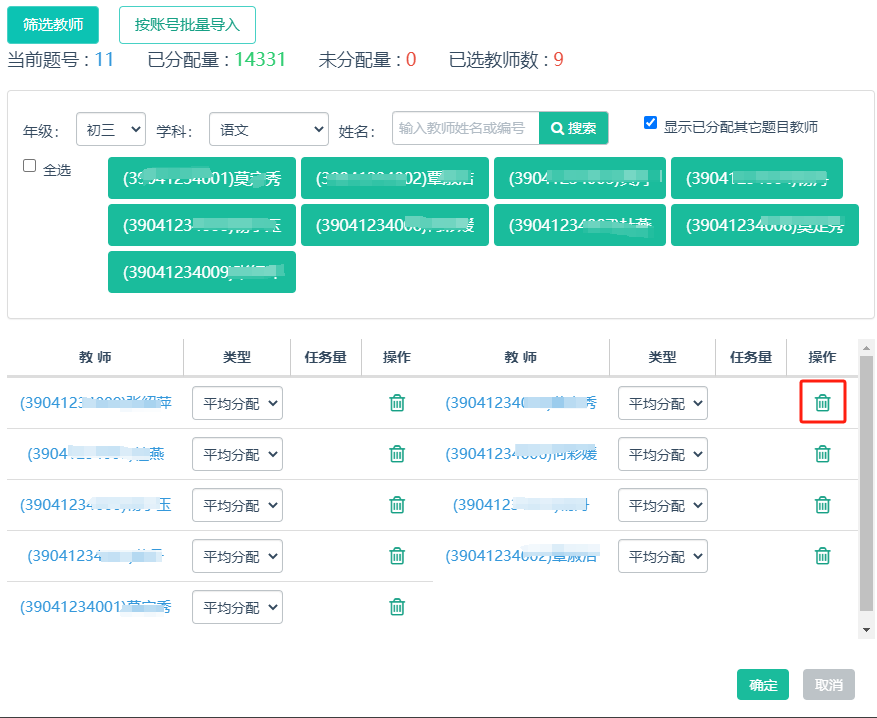Uncheck 显示已分配其它题目教师
The height and width of the screenshot is (718, 877).
click(x=650, y=122)
